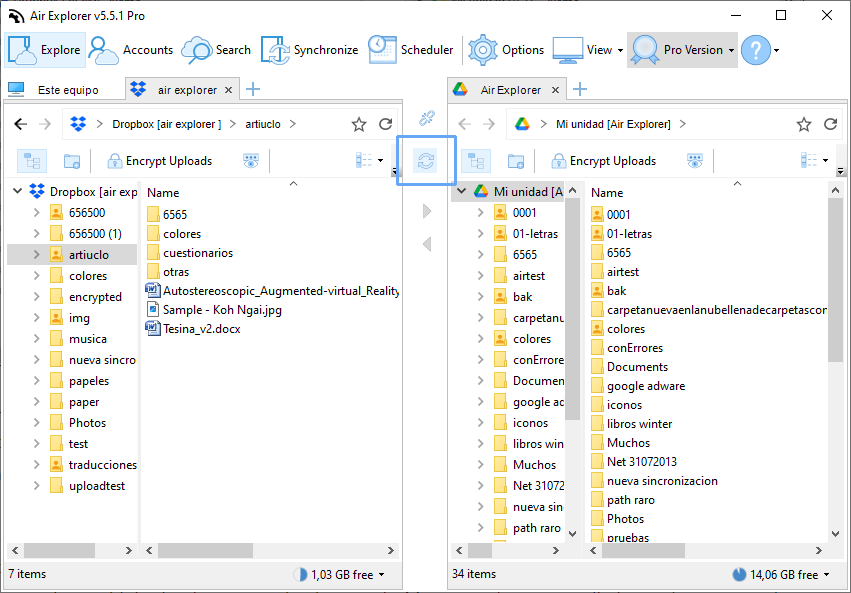Select the cuestionarios folder in file list
Screen dimensions: 851x593
[190, 253]
